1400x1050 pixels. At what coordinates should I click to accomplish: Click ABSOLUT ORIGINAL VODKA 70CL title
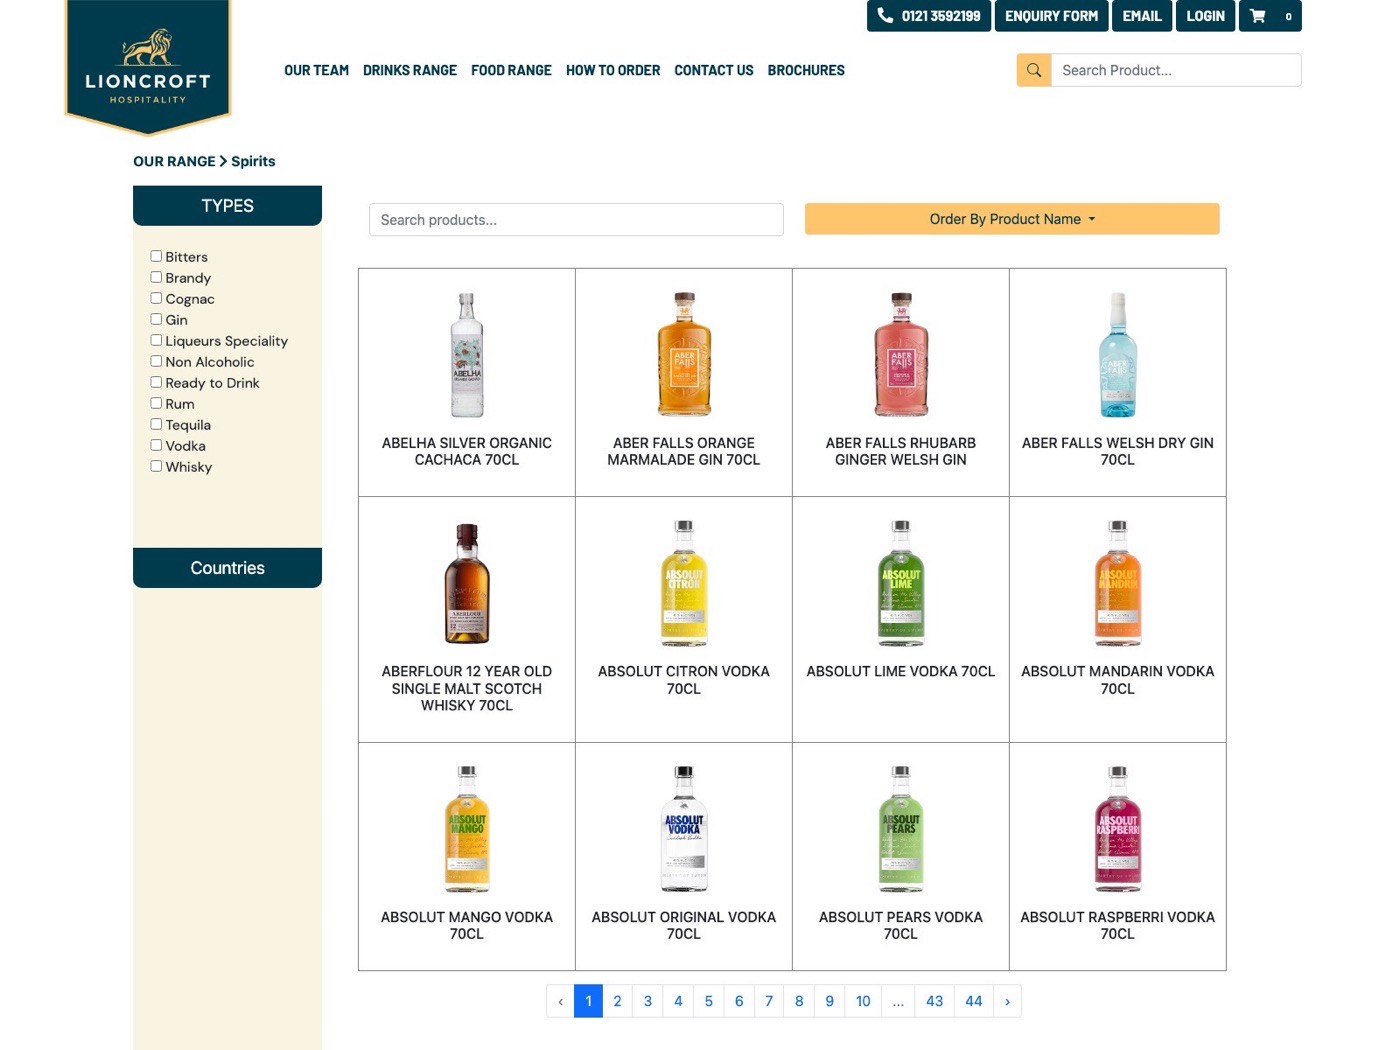click(684, 925)
